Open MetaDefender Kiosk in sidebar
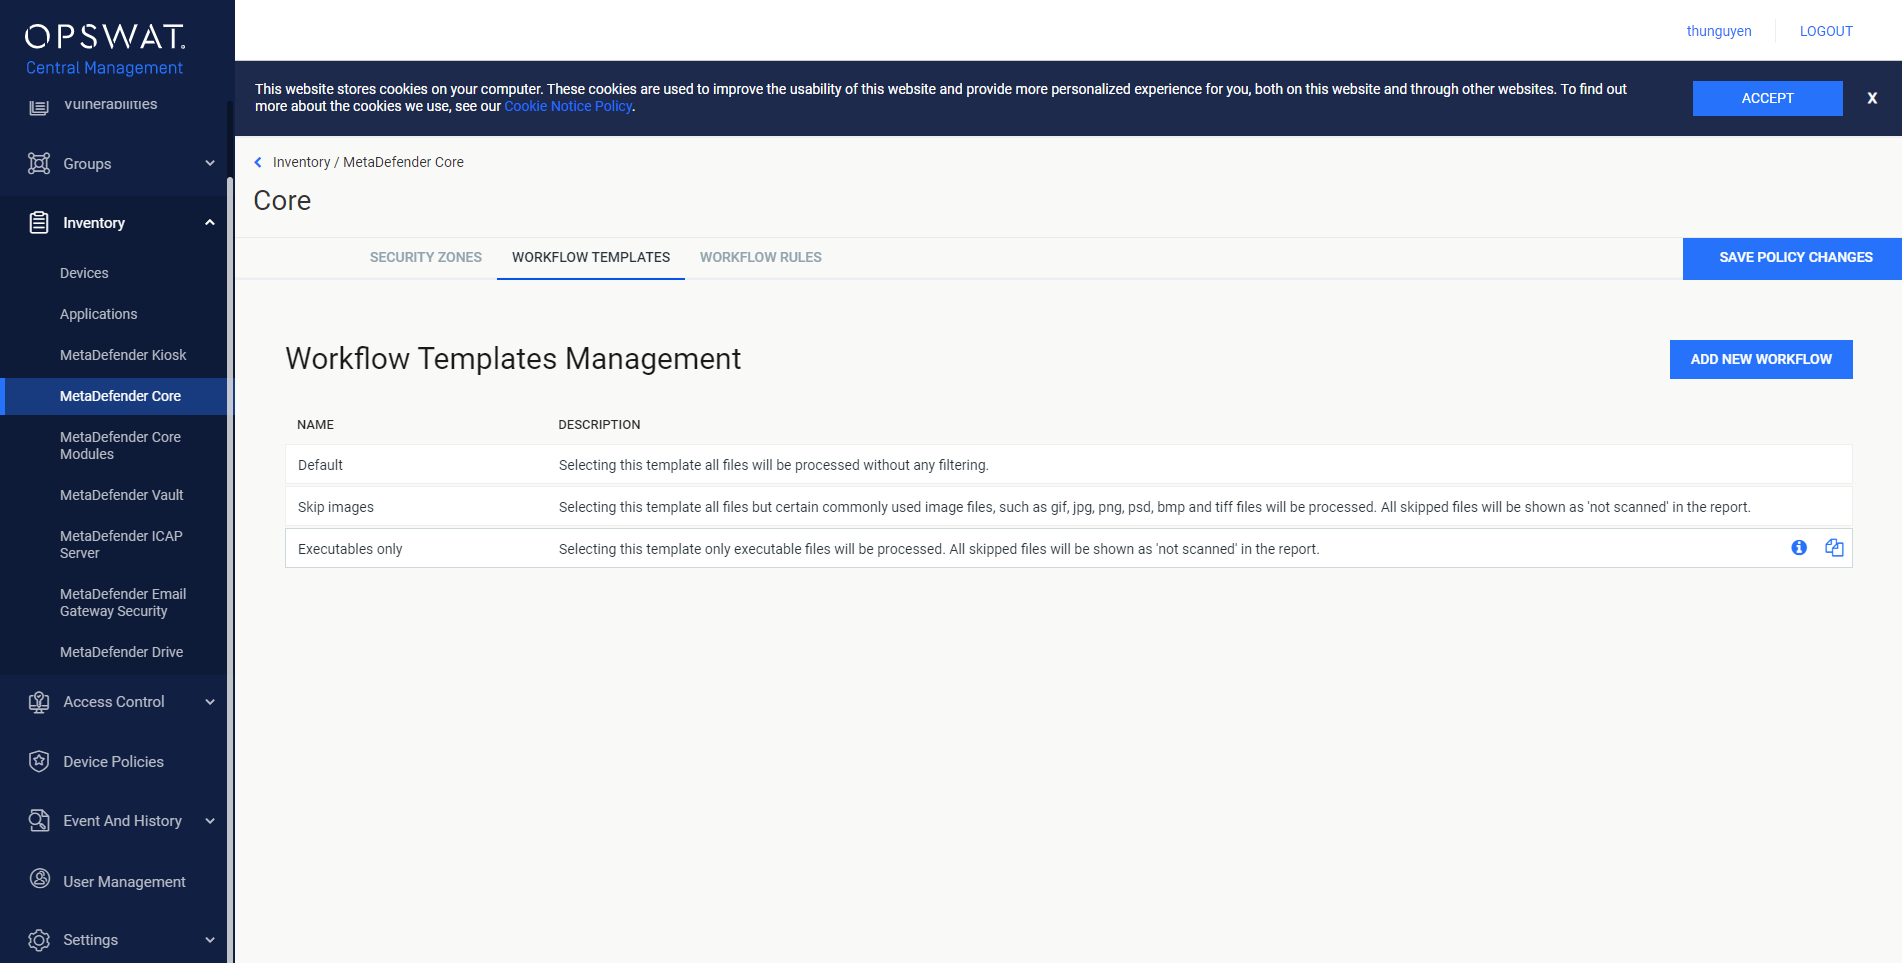 click(123, 355)
